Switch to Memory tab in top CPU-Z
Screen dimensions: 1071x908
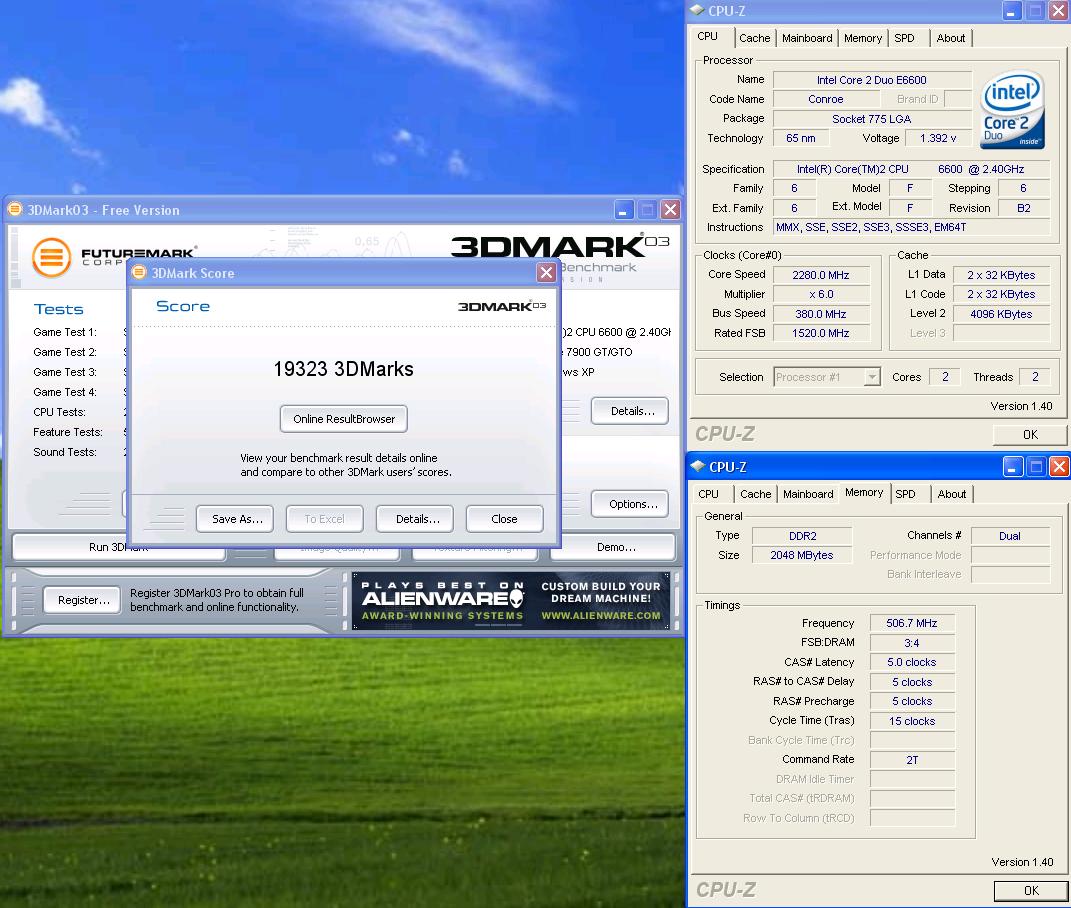pyautogui.click(x=863, y=38)
